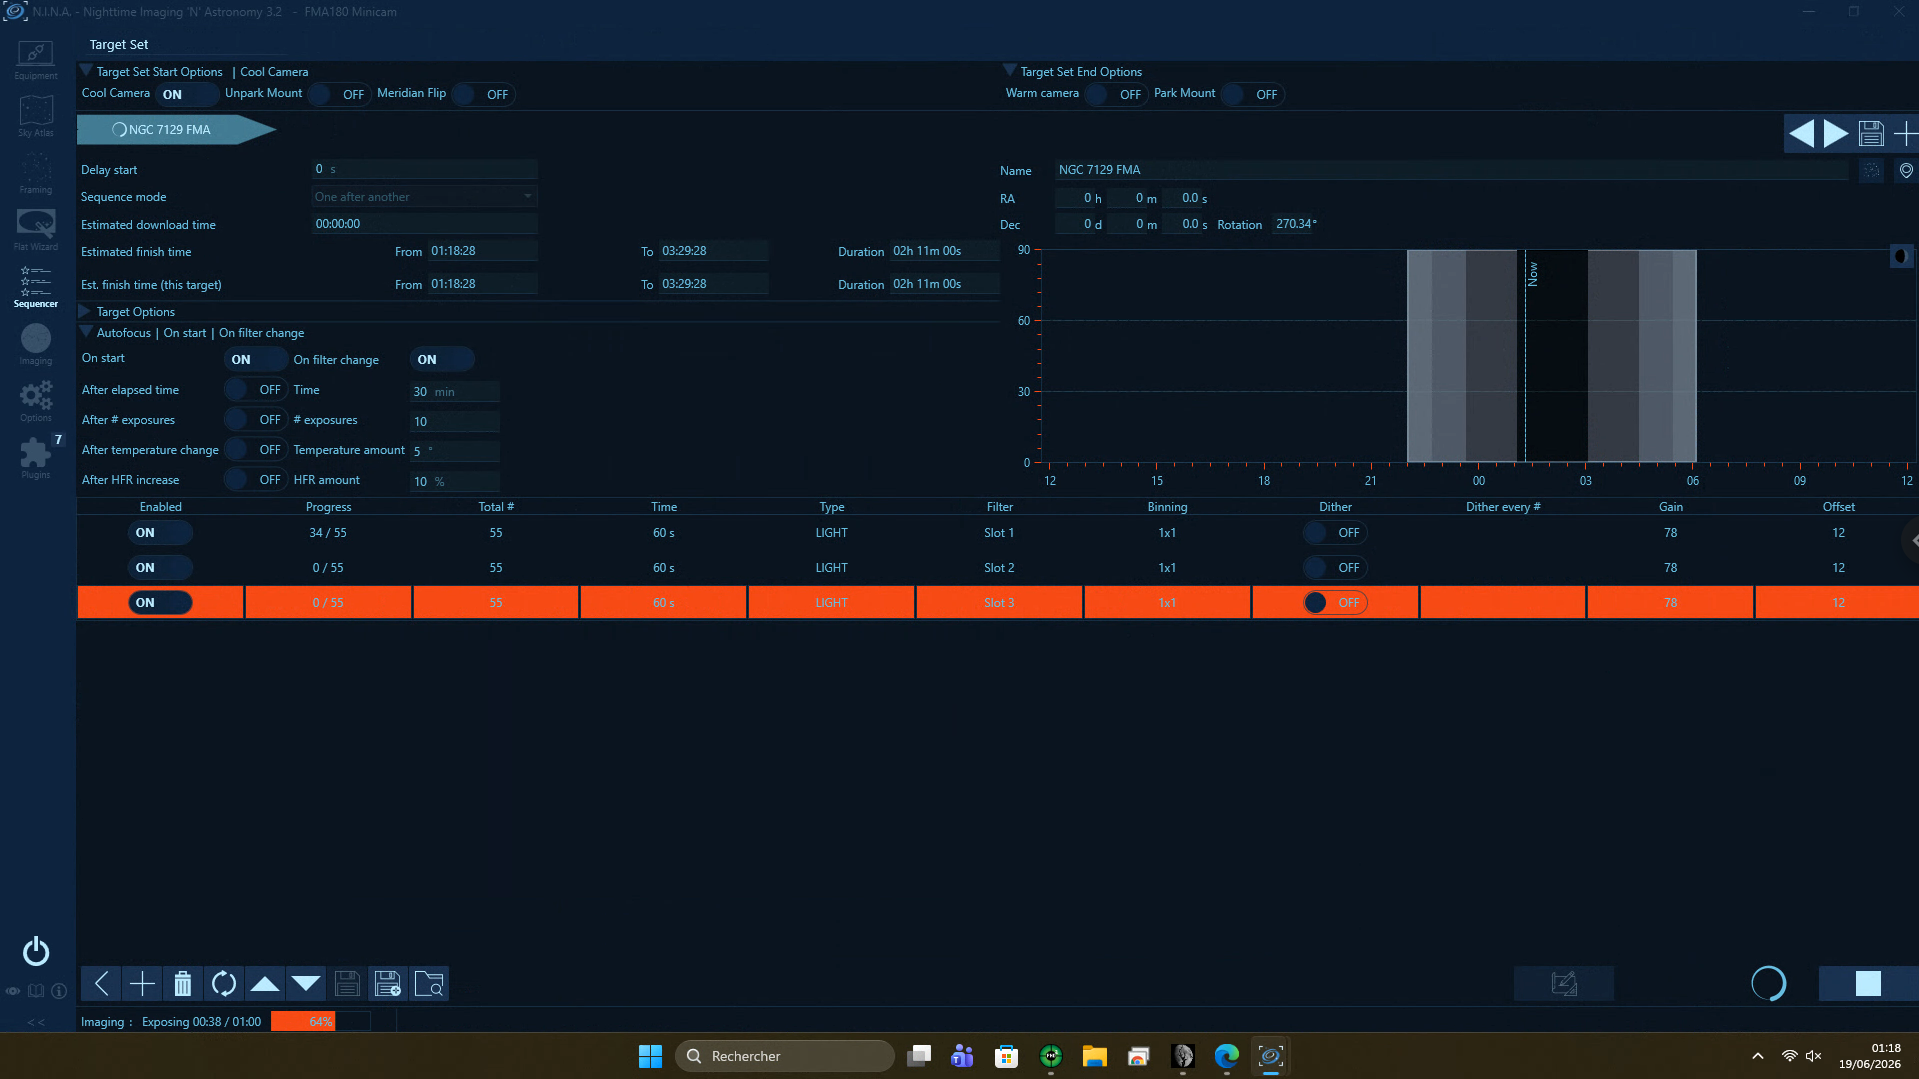Viewport: 1919px width, 1079px height.
Task: Toggle After HFR increase switch
Action: pos(256,480)
